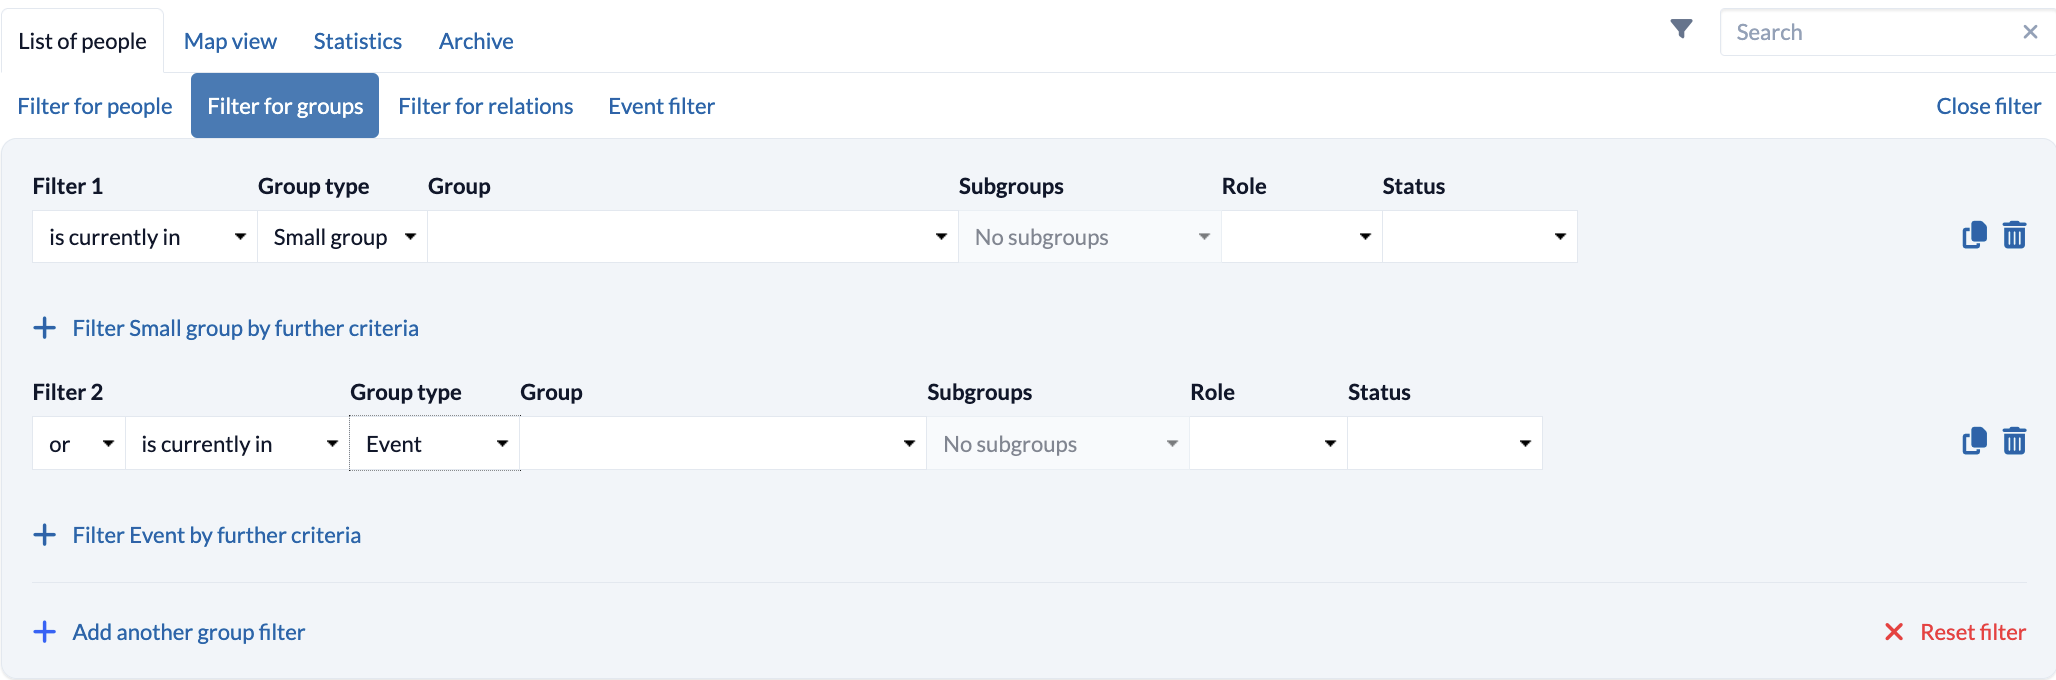Viewport: 2056px width, 680px height.
Task: Open the 'or' operator dropdown in Filter 2
Action: [x=79, y=444]
